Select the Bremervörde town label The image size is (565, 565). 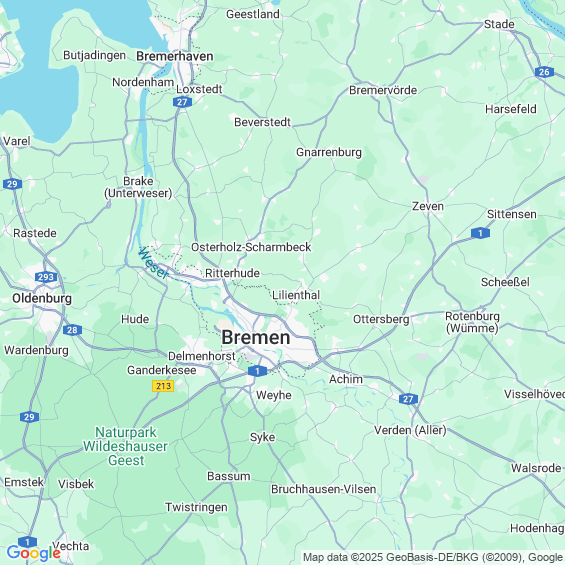point(383,90)
